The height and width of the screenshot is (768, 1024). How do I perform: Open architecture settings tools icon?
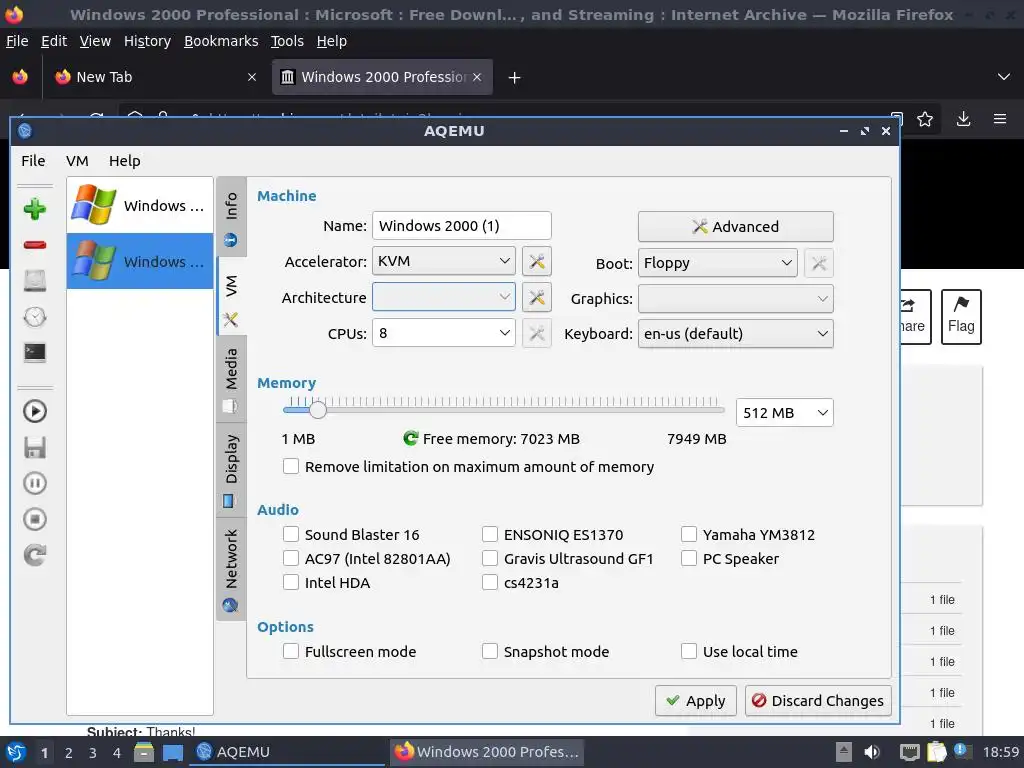pyautogui.click(x=537, y=297)
